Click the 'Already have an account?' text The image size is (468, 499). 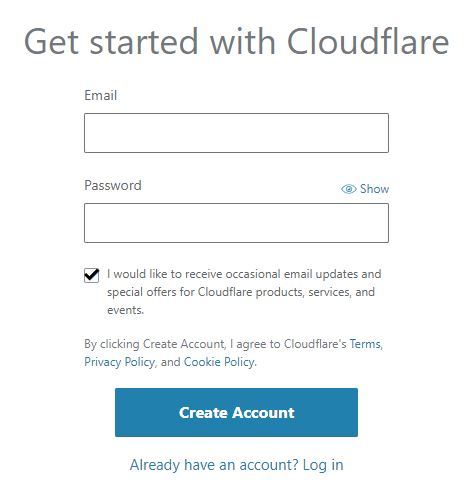(x=214, y=465)
